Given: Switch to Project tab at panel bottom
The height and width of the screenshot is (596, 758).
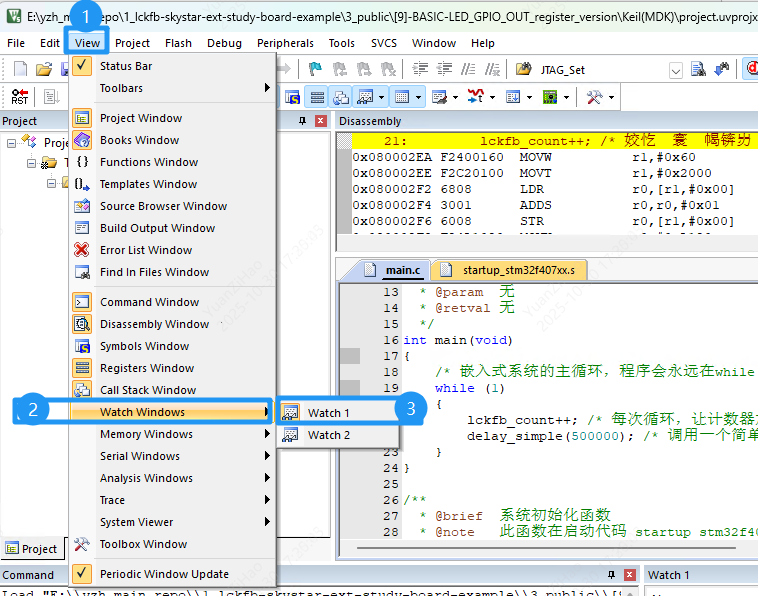Looking at the screenshot, I should [31, 548].
